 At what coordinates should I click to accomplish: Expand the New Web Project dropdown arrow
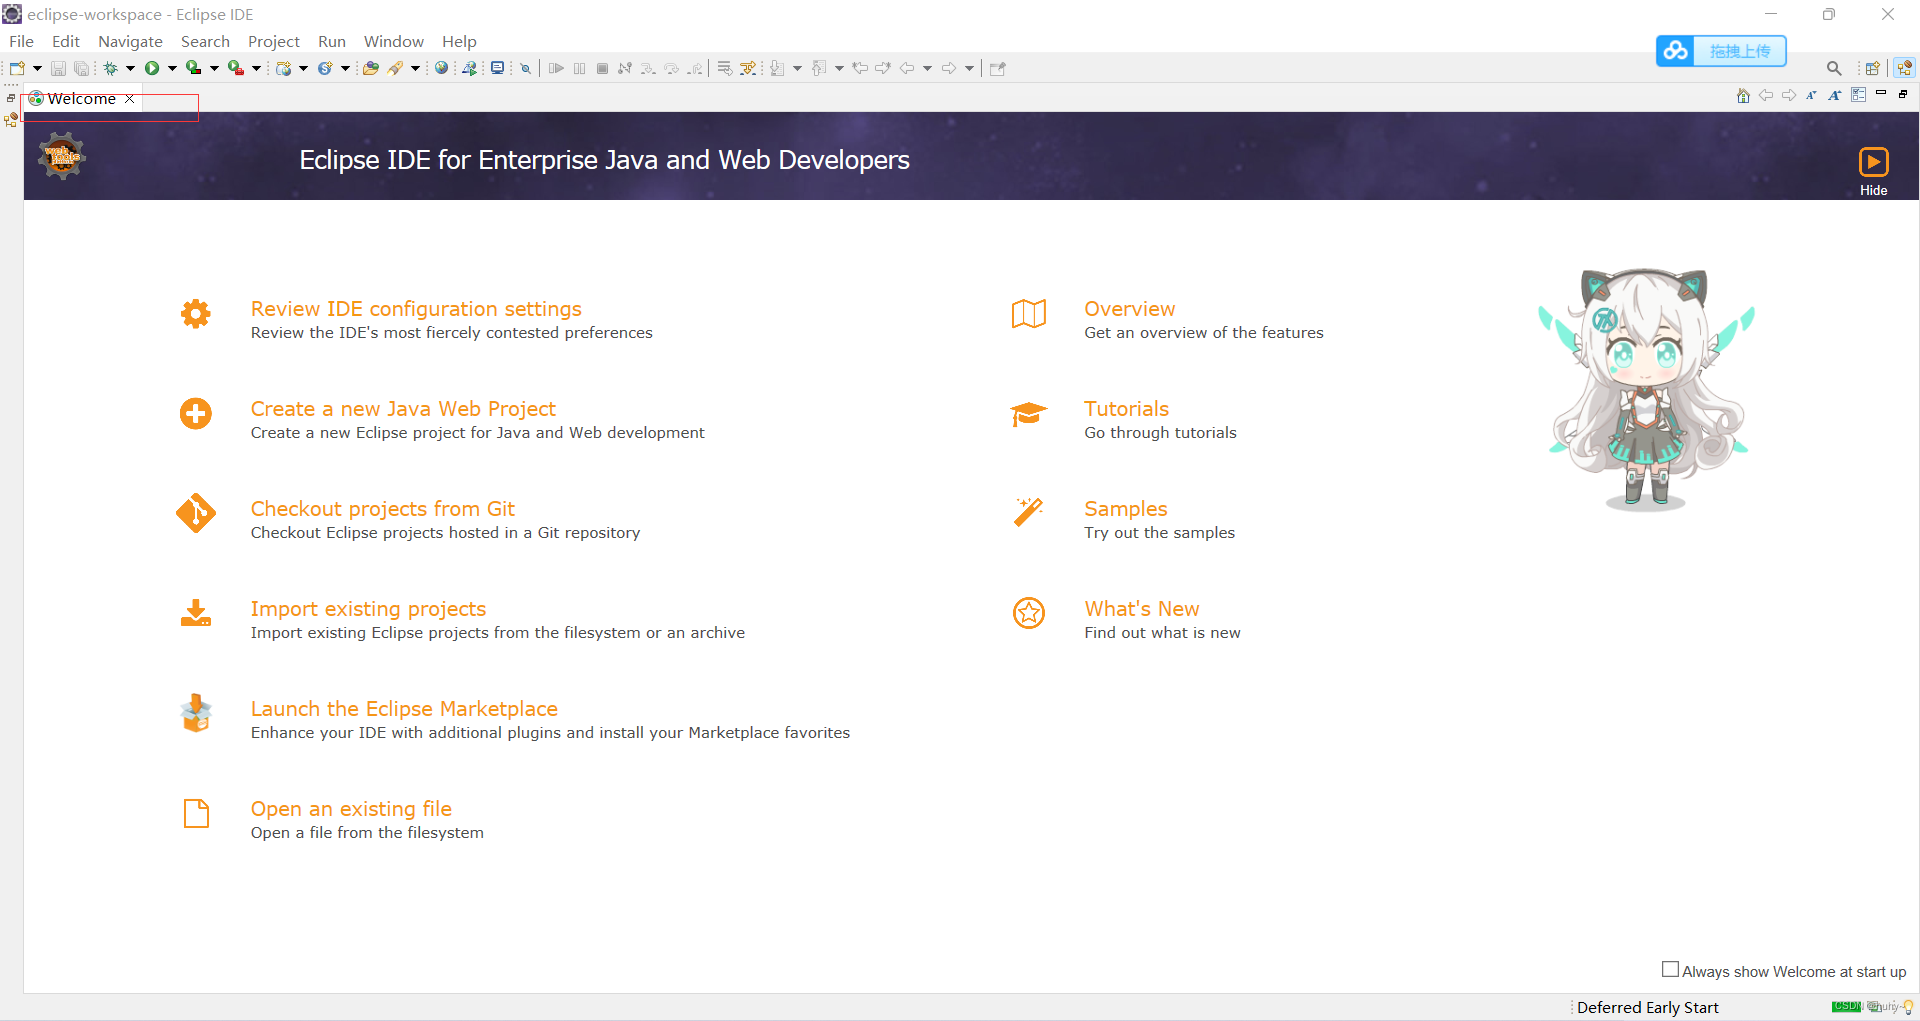click(x=303, y=68)
